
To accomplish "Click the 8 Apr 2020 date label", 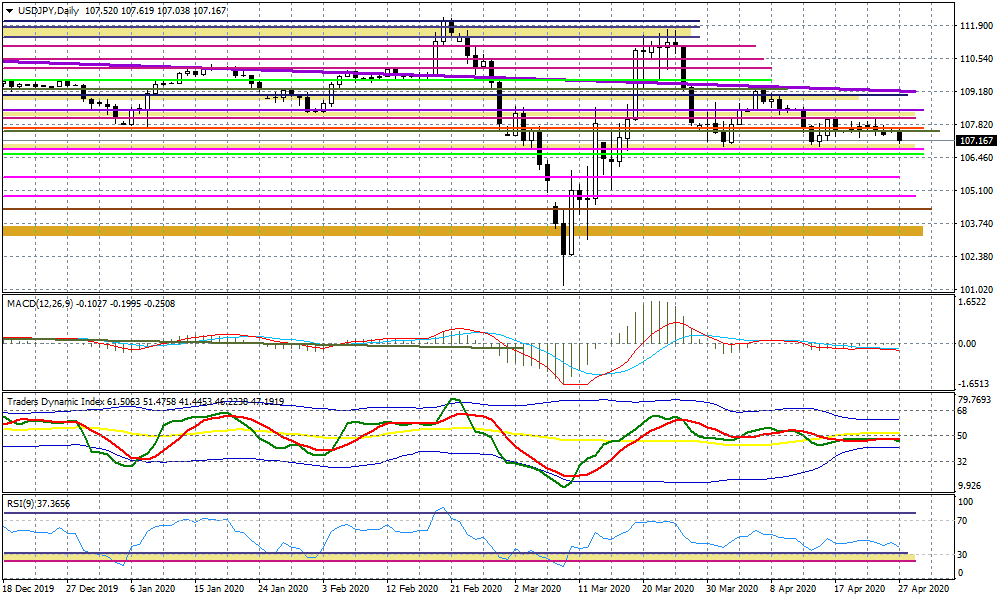I will coord(793,589).
